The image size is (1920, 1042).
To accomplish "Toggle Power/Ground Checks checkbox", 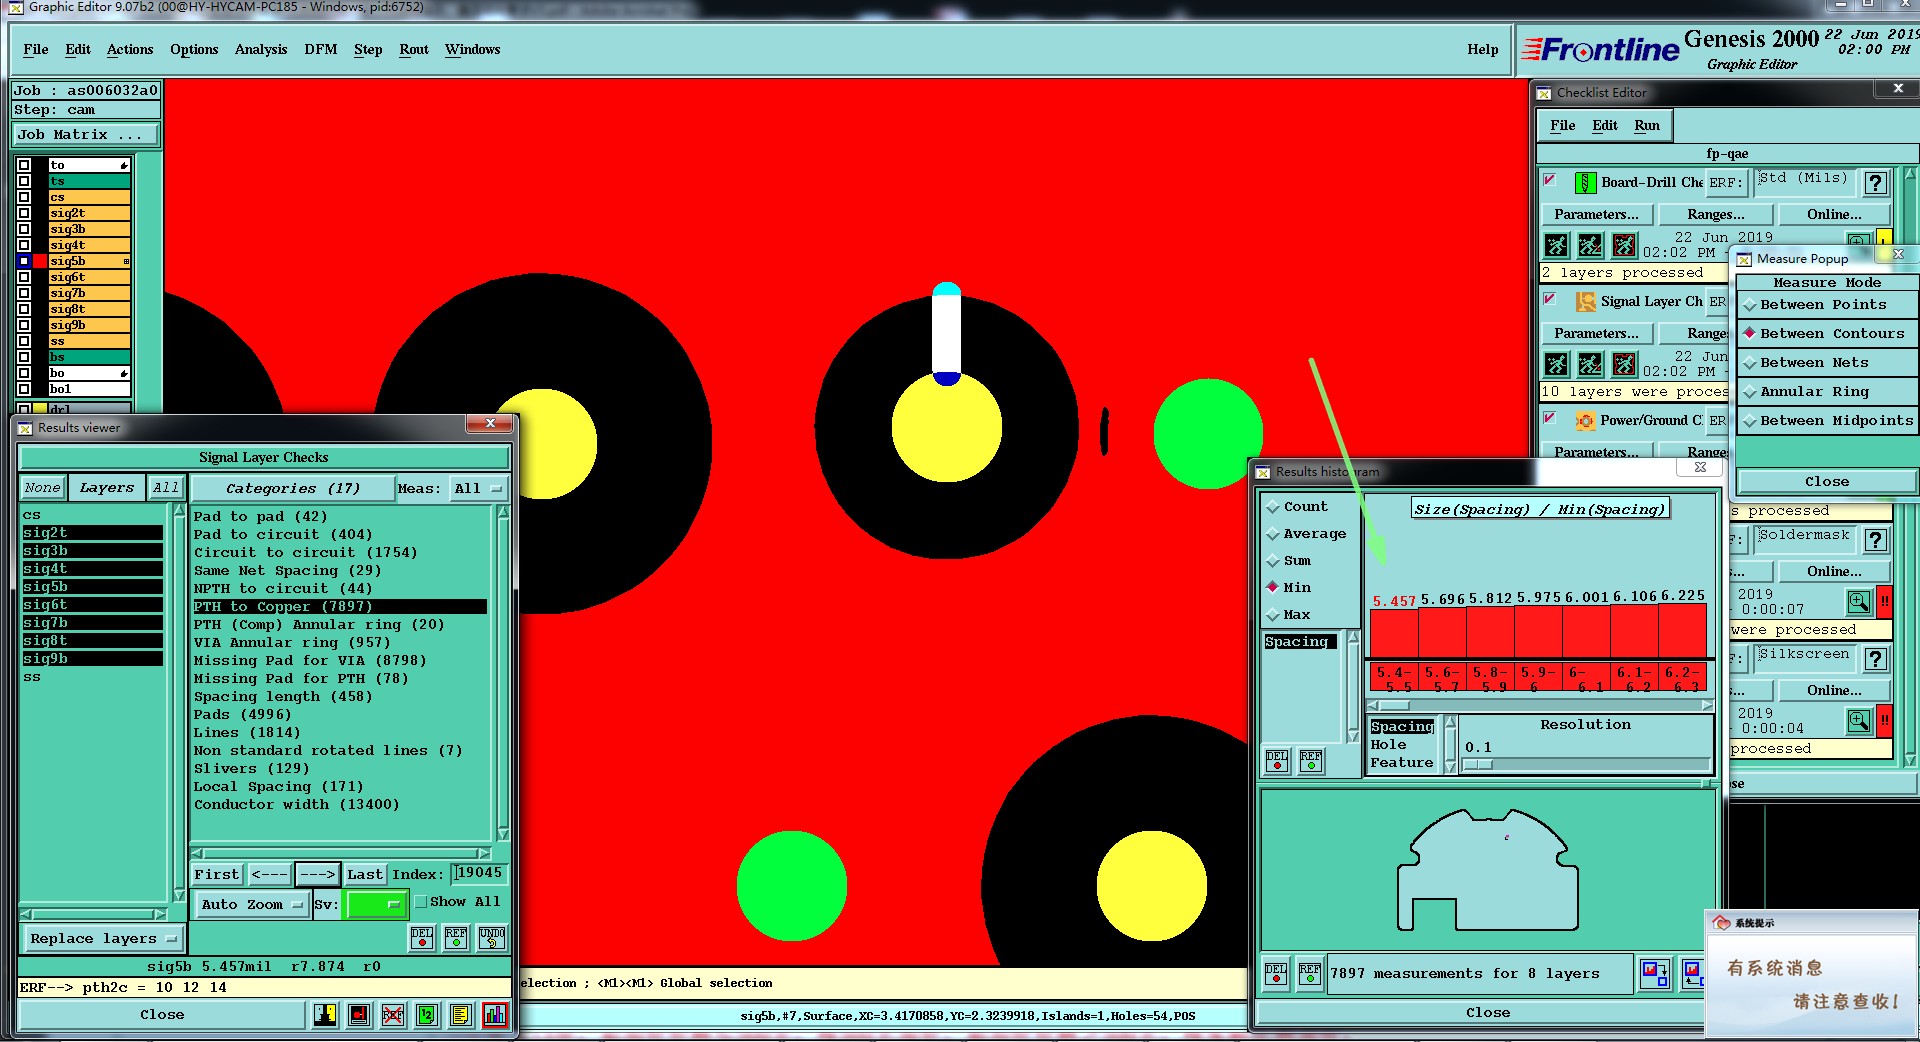I will pyautogui.click(x=1550, y=419).
